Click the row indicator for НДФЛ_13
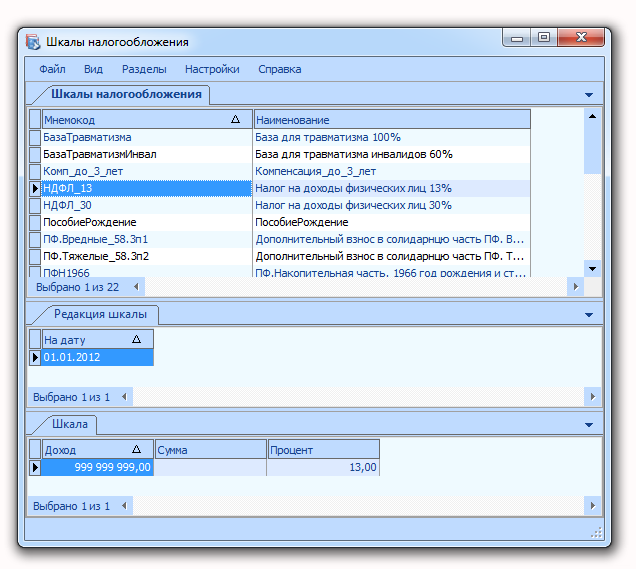 (x=35, y=189)
